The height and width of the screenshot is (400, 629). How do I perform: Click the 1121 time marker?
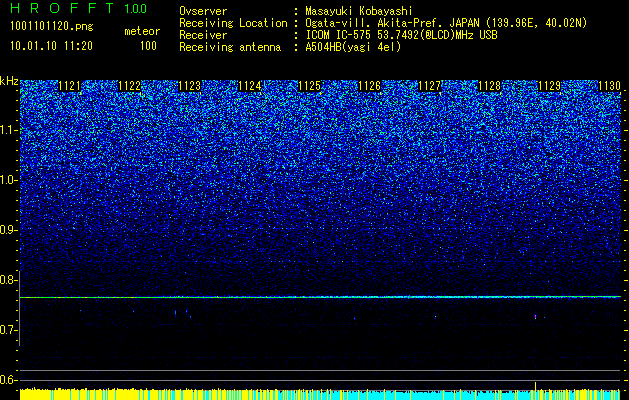coord(69,86)
